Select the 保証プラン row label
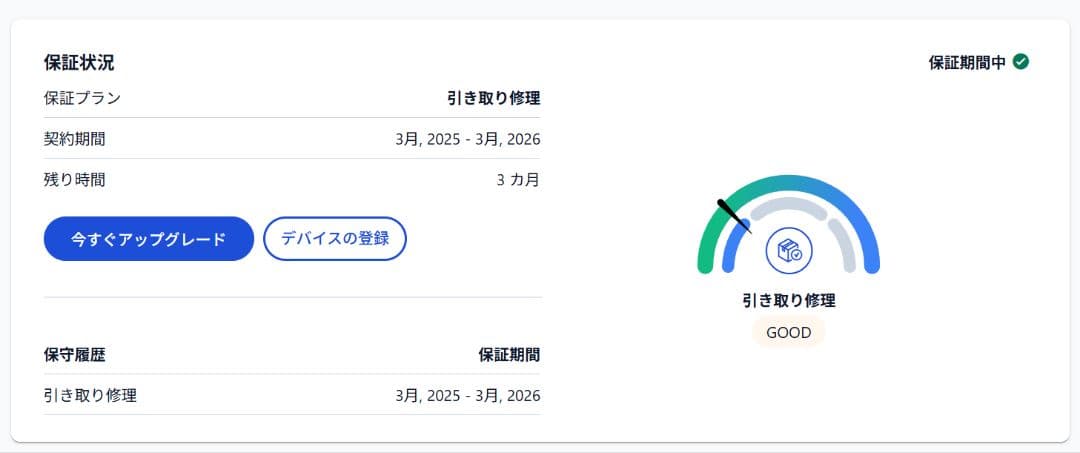 pos(82,98)
